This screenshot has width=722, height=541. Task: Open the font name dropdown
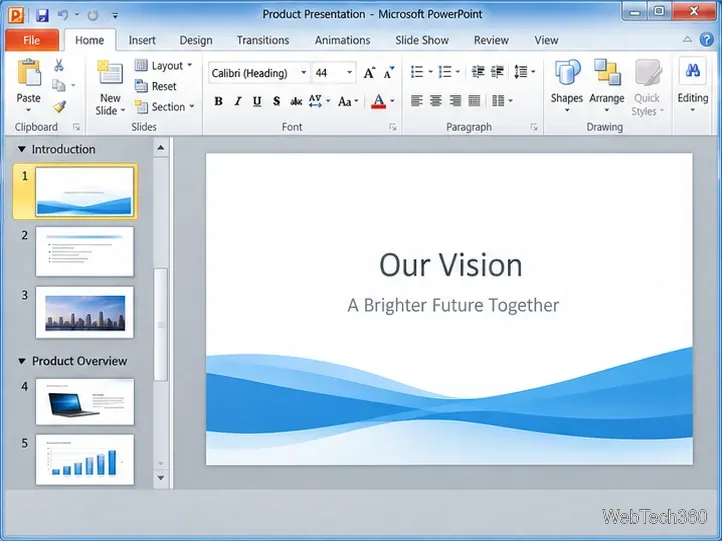[x=303, y=73]
